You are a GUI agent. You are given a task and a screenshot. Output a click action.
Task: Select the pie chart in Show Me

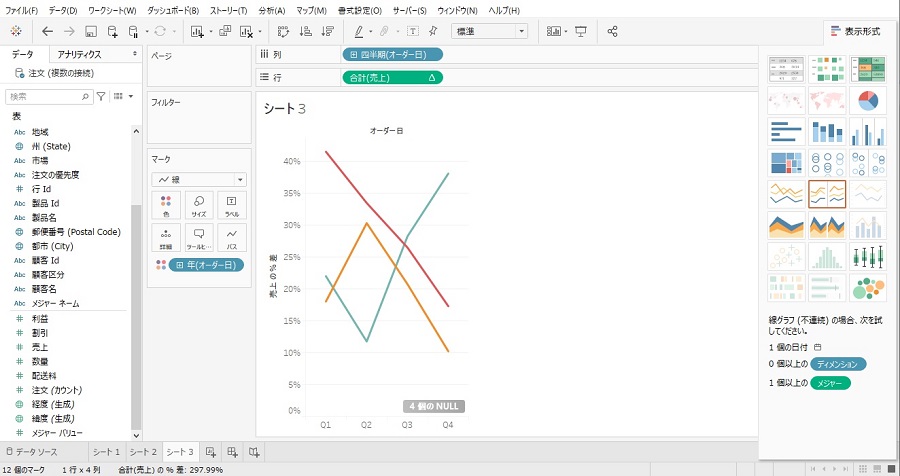tap(868, 100)
